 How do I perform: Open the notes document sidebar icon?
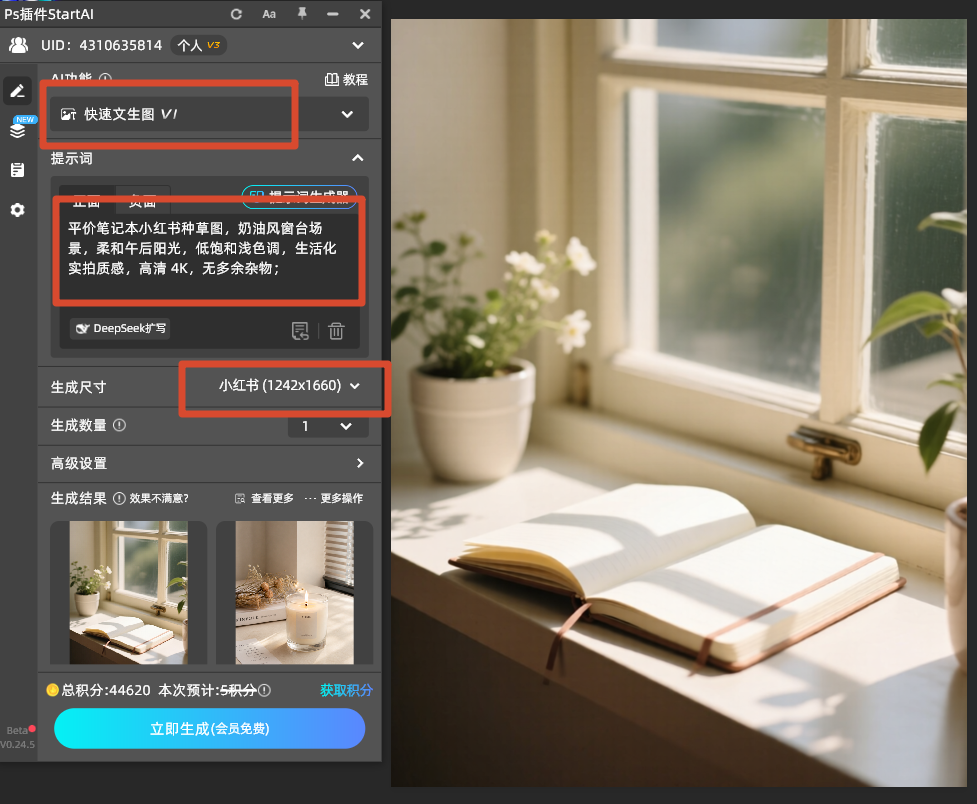(17, 170)
